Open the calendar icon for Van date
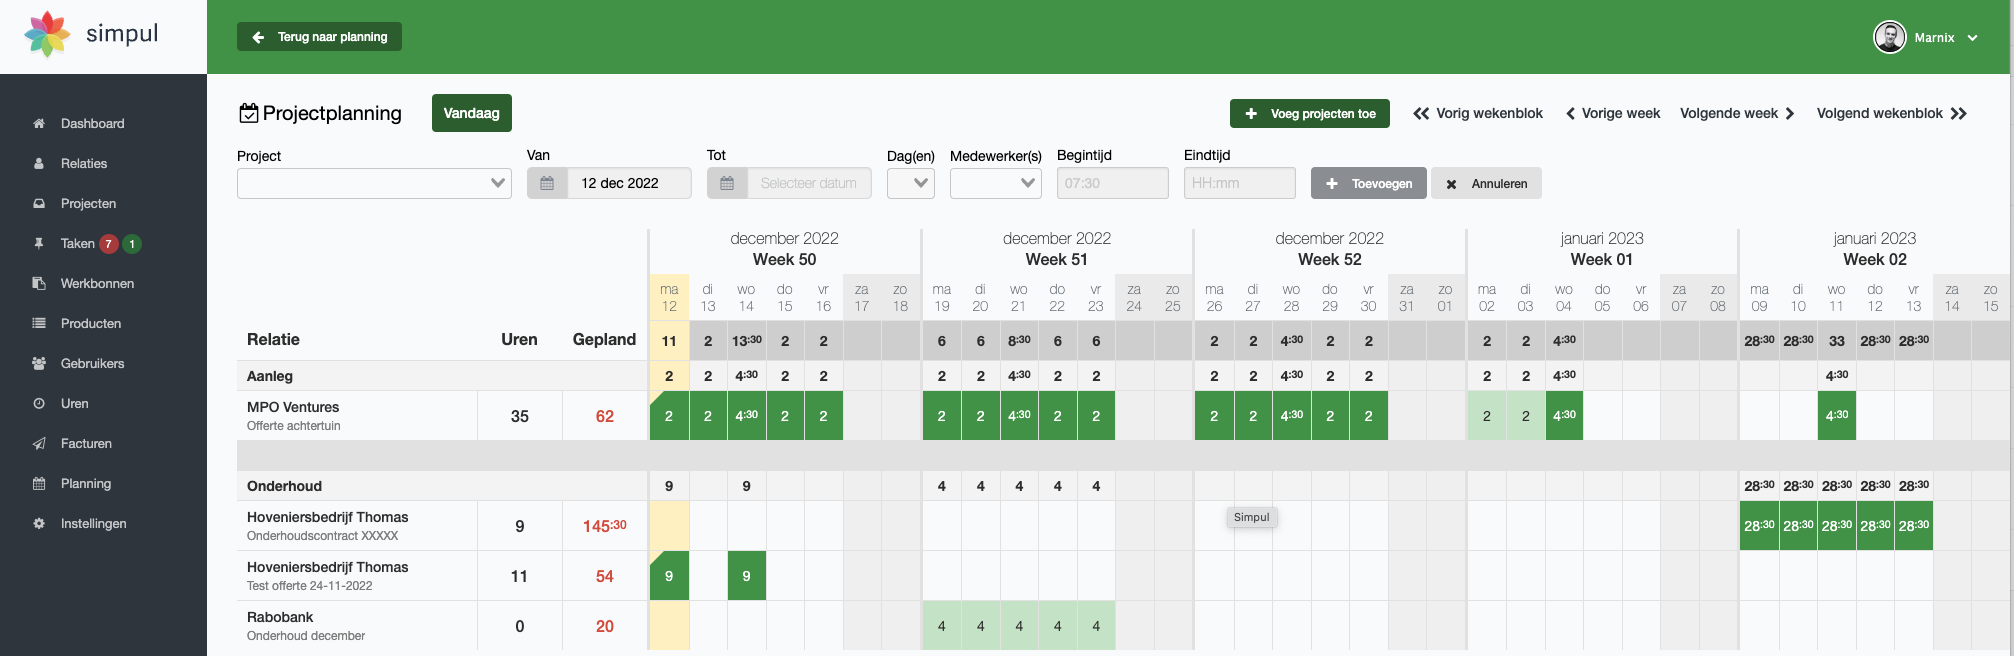This screenshot has width=2014, height=656. tap(547, 184)
